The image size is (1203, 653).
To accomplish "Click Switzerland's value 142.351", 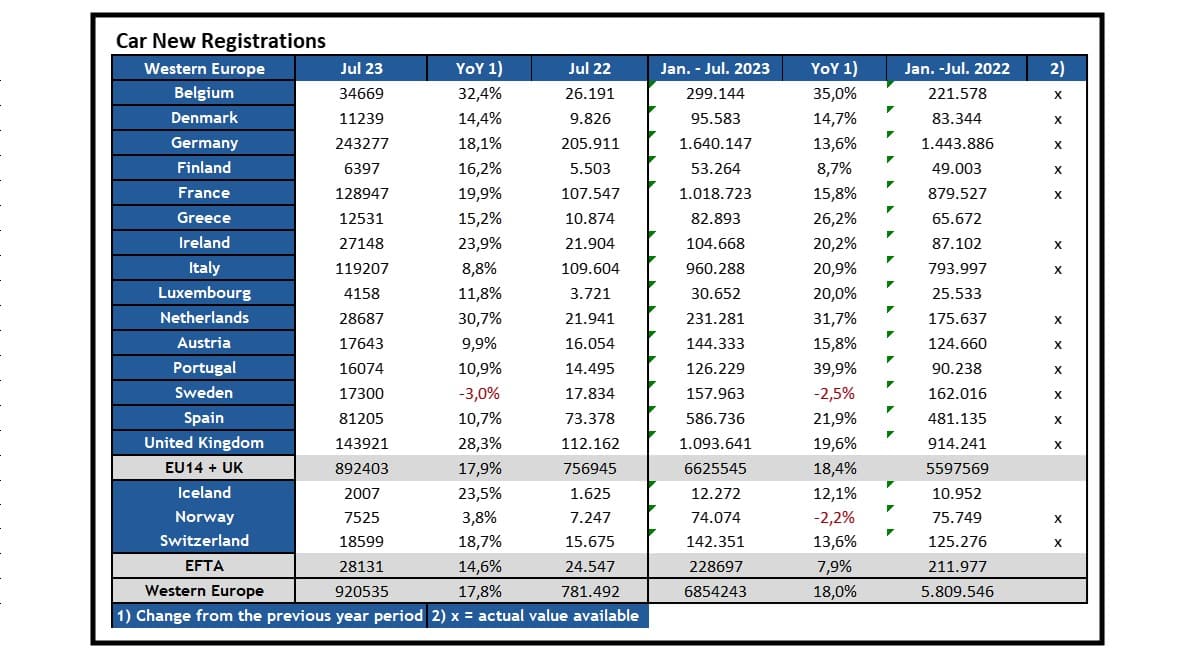I will coord(715,542).
